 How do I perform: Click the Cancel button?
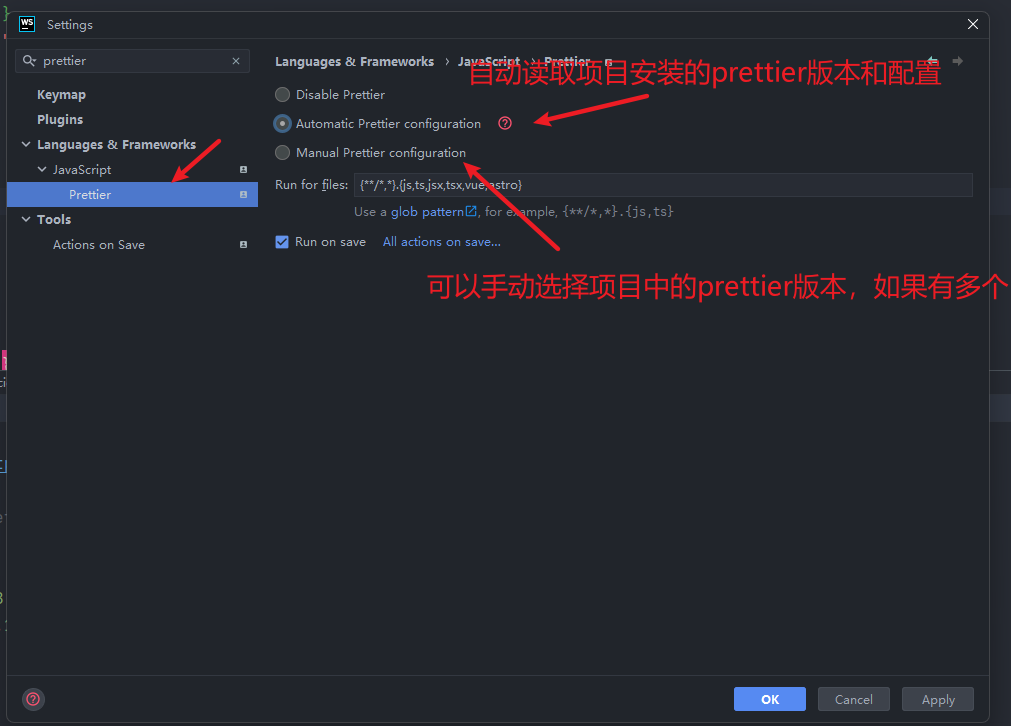[x=854, y=699]
